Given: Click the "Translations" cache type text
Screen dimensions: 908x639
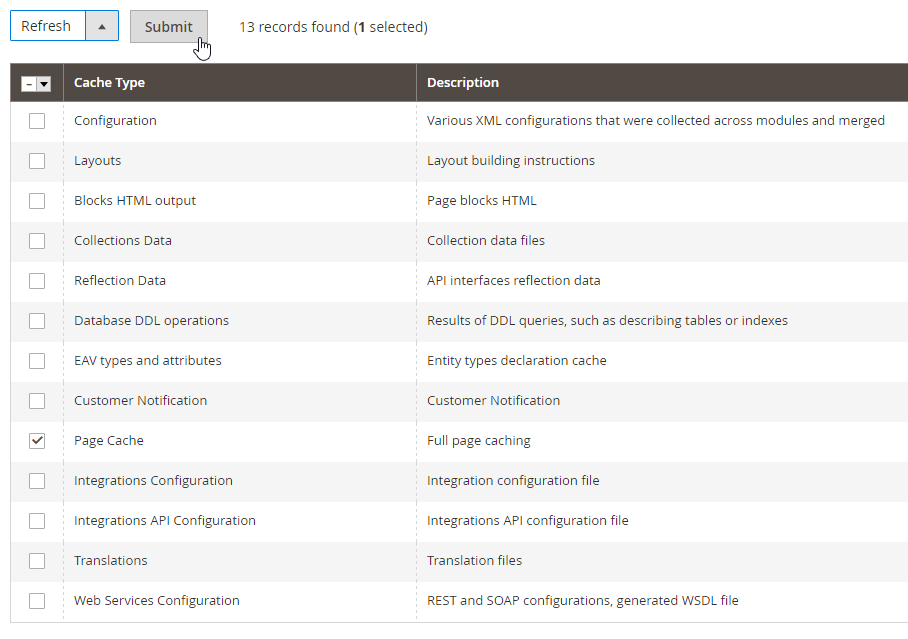Looking at the screenshot, I should click(x=111, y=560).
